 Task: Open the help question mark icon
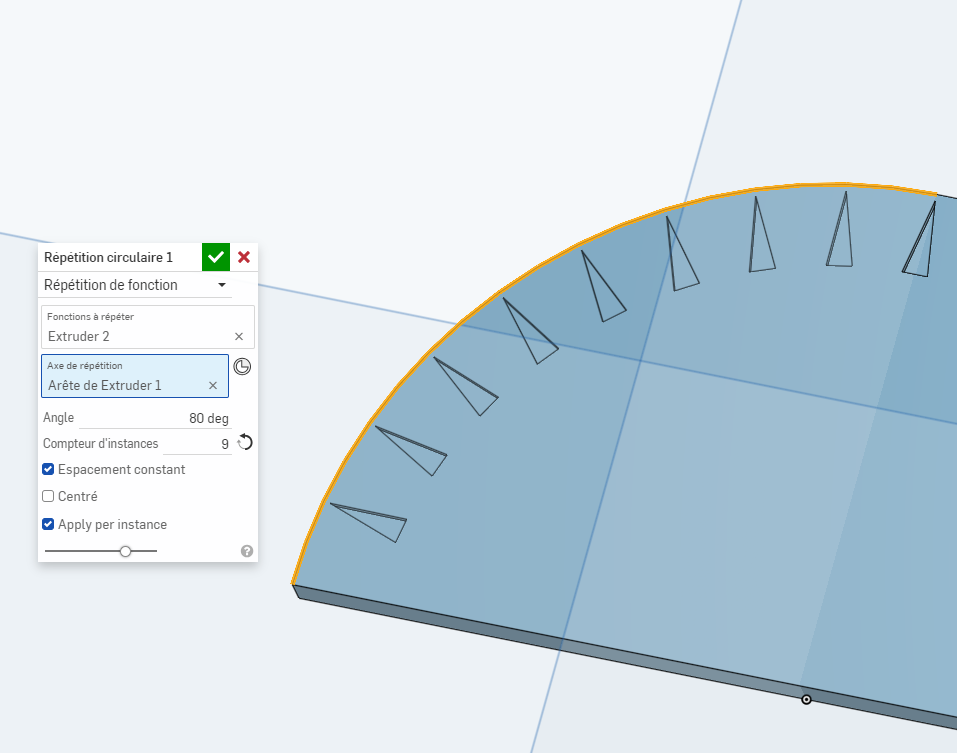pyautogui.click(x=247, y=551)
